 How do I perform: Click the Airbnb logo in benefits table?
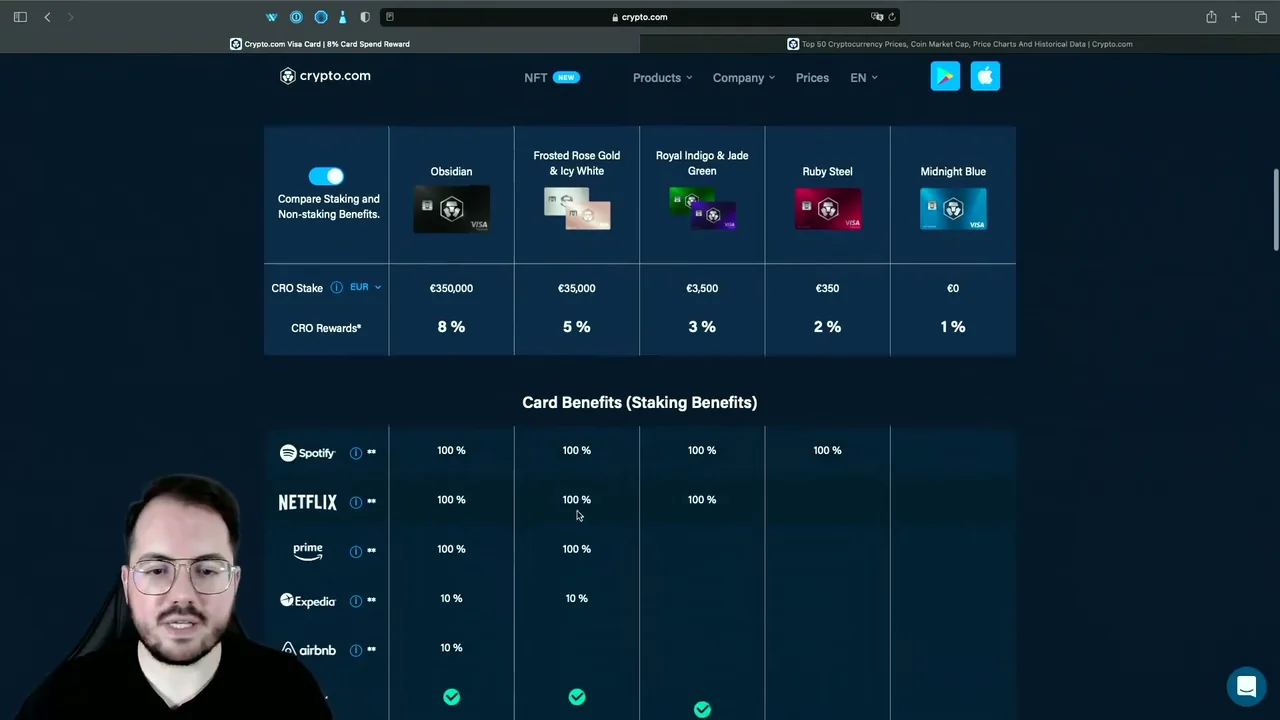pos(308,650)
